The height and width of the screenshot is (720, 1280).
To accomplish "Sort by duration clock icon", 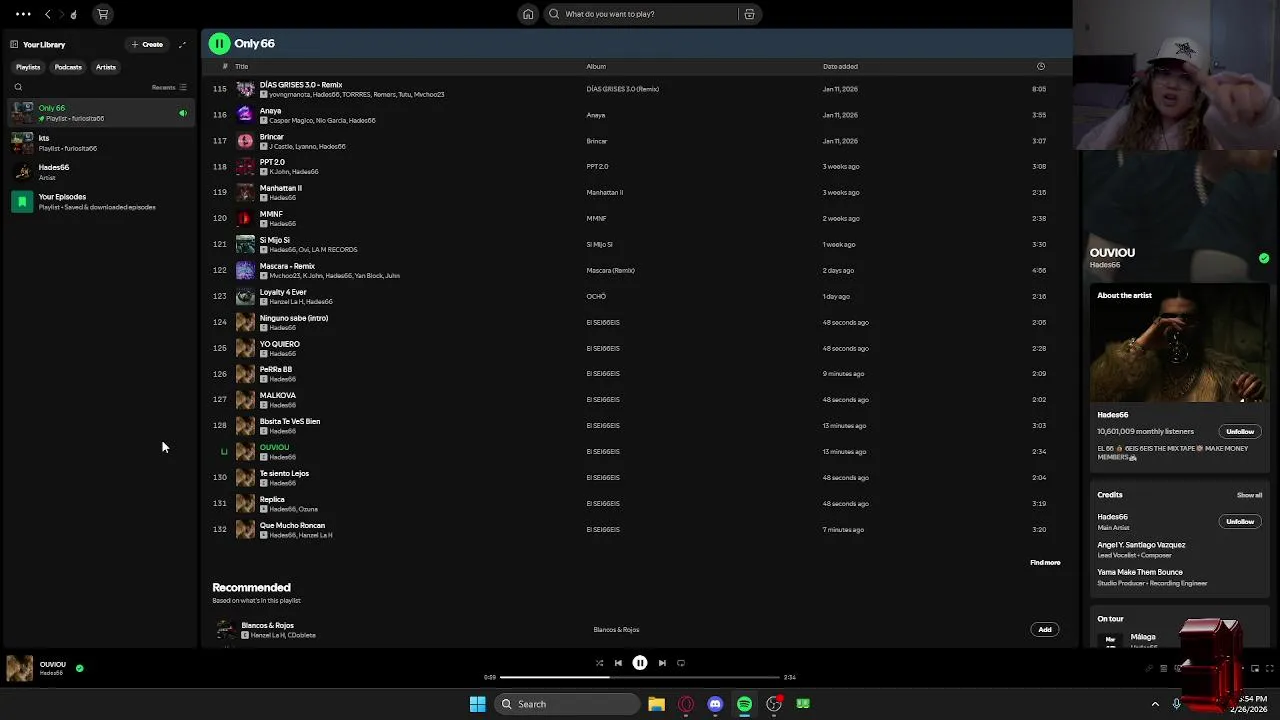I will point(1041,66).
